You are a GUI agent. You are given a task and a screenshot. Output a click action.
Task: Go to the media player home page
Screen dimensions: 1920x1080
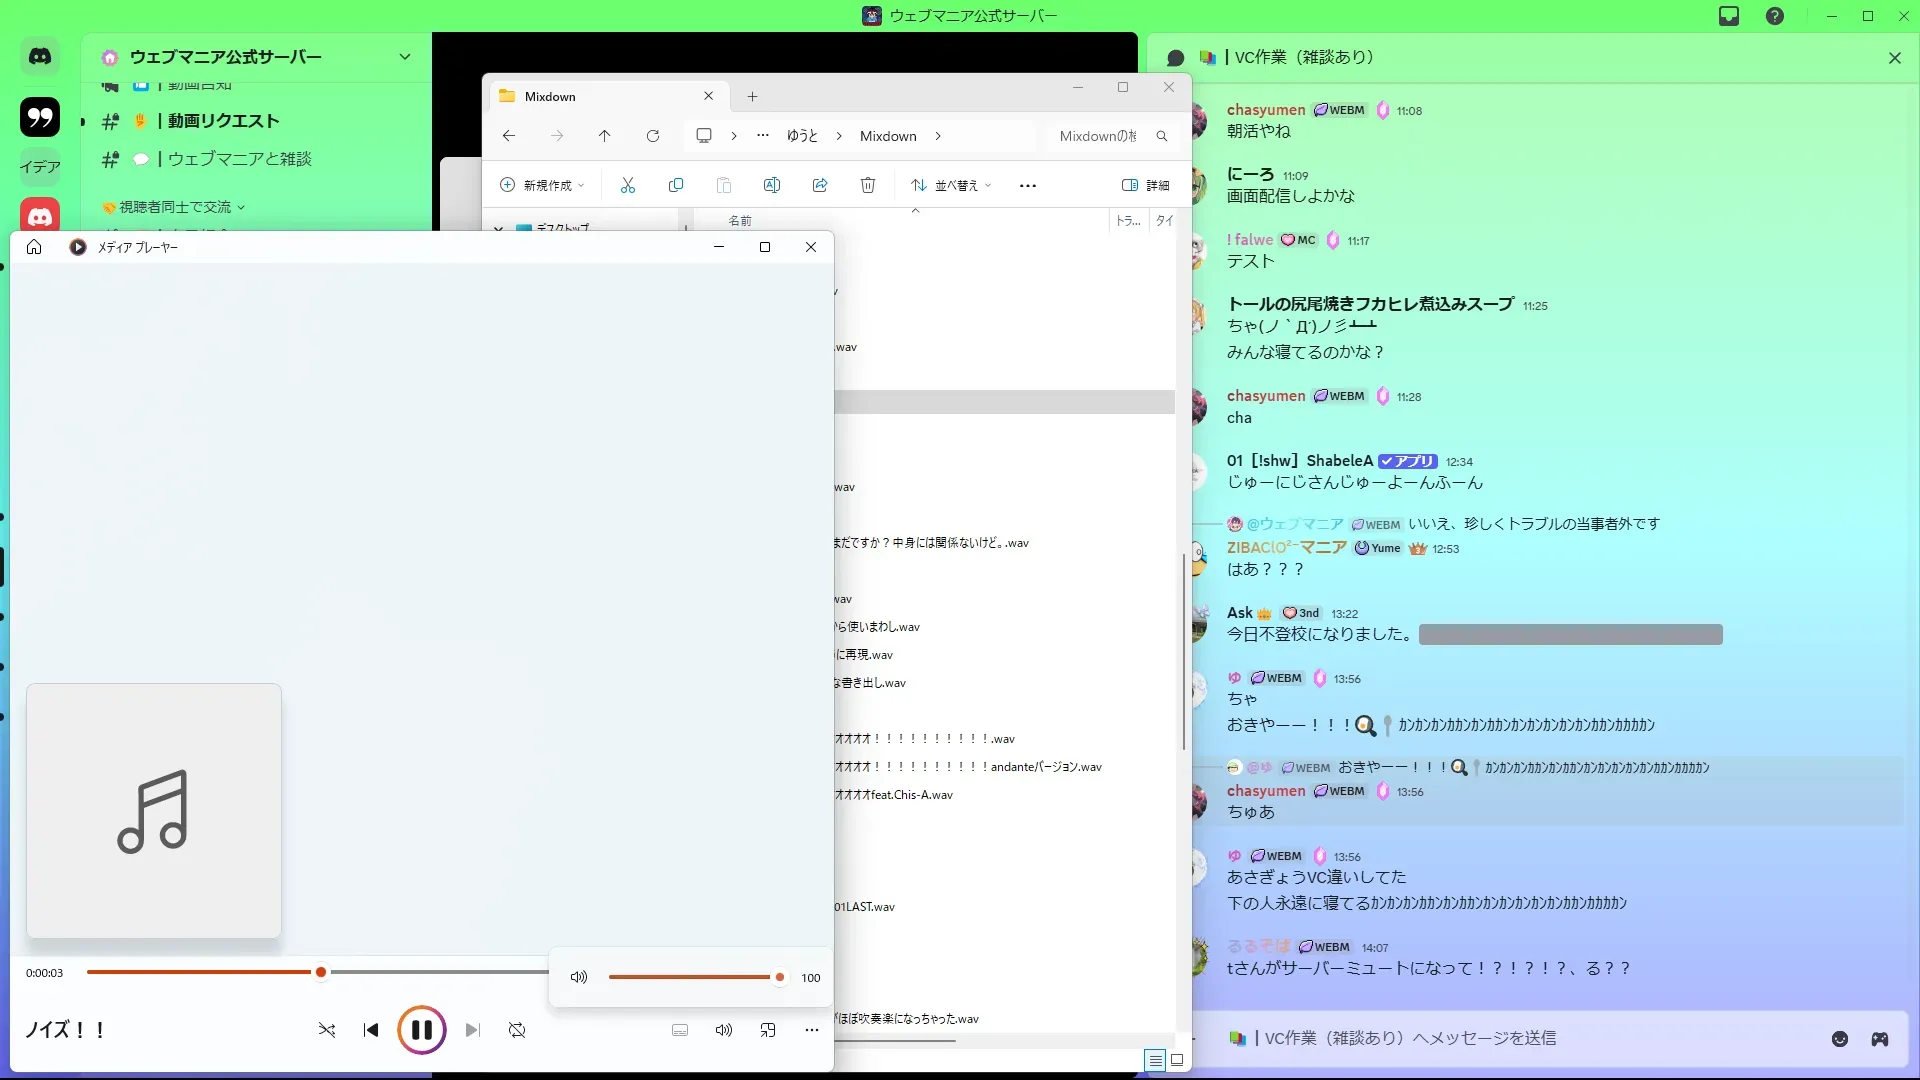pos(34,247)
